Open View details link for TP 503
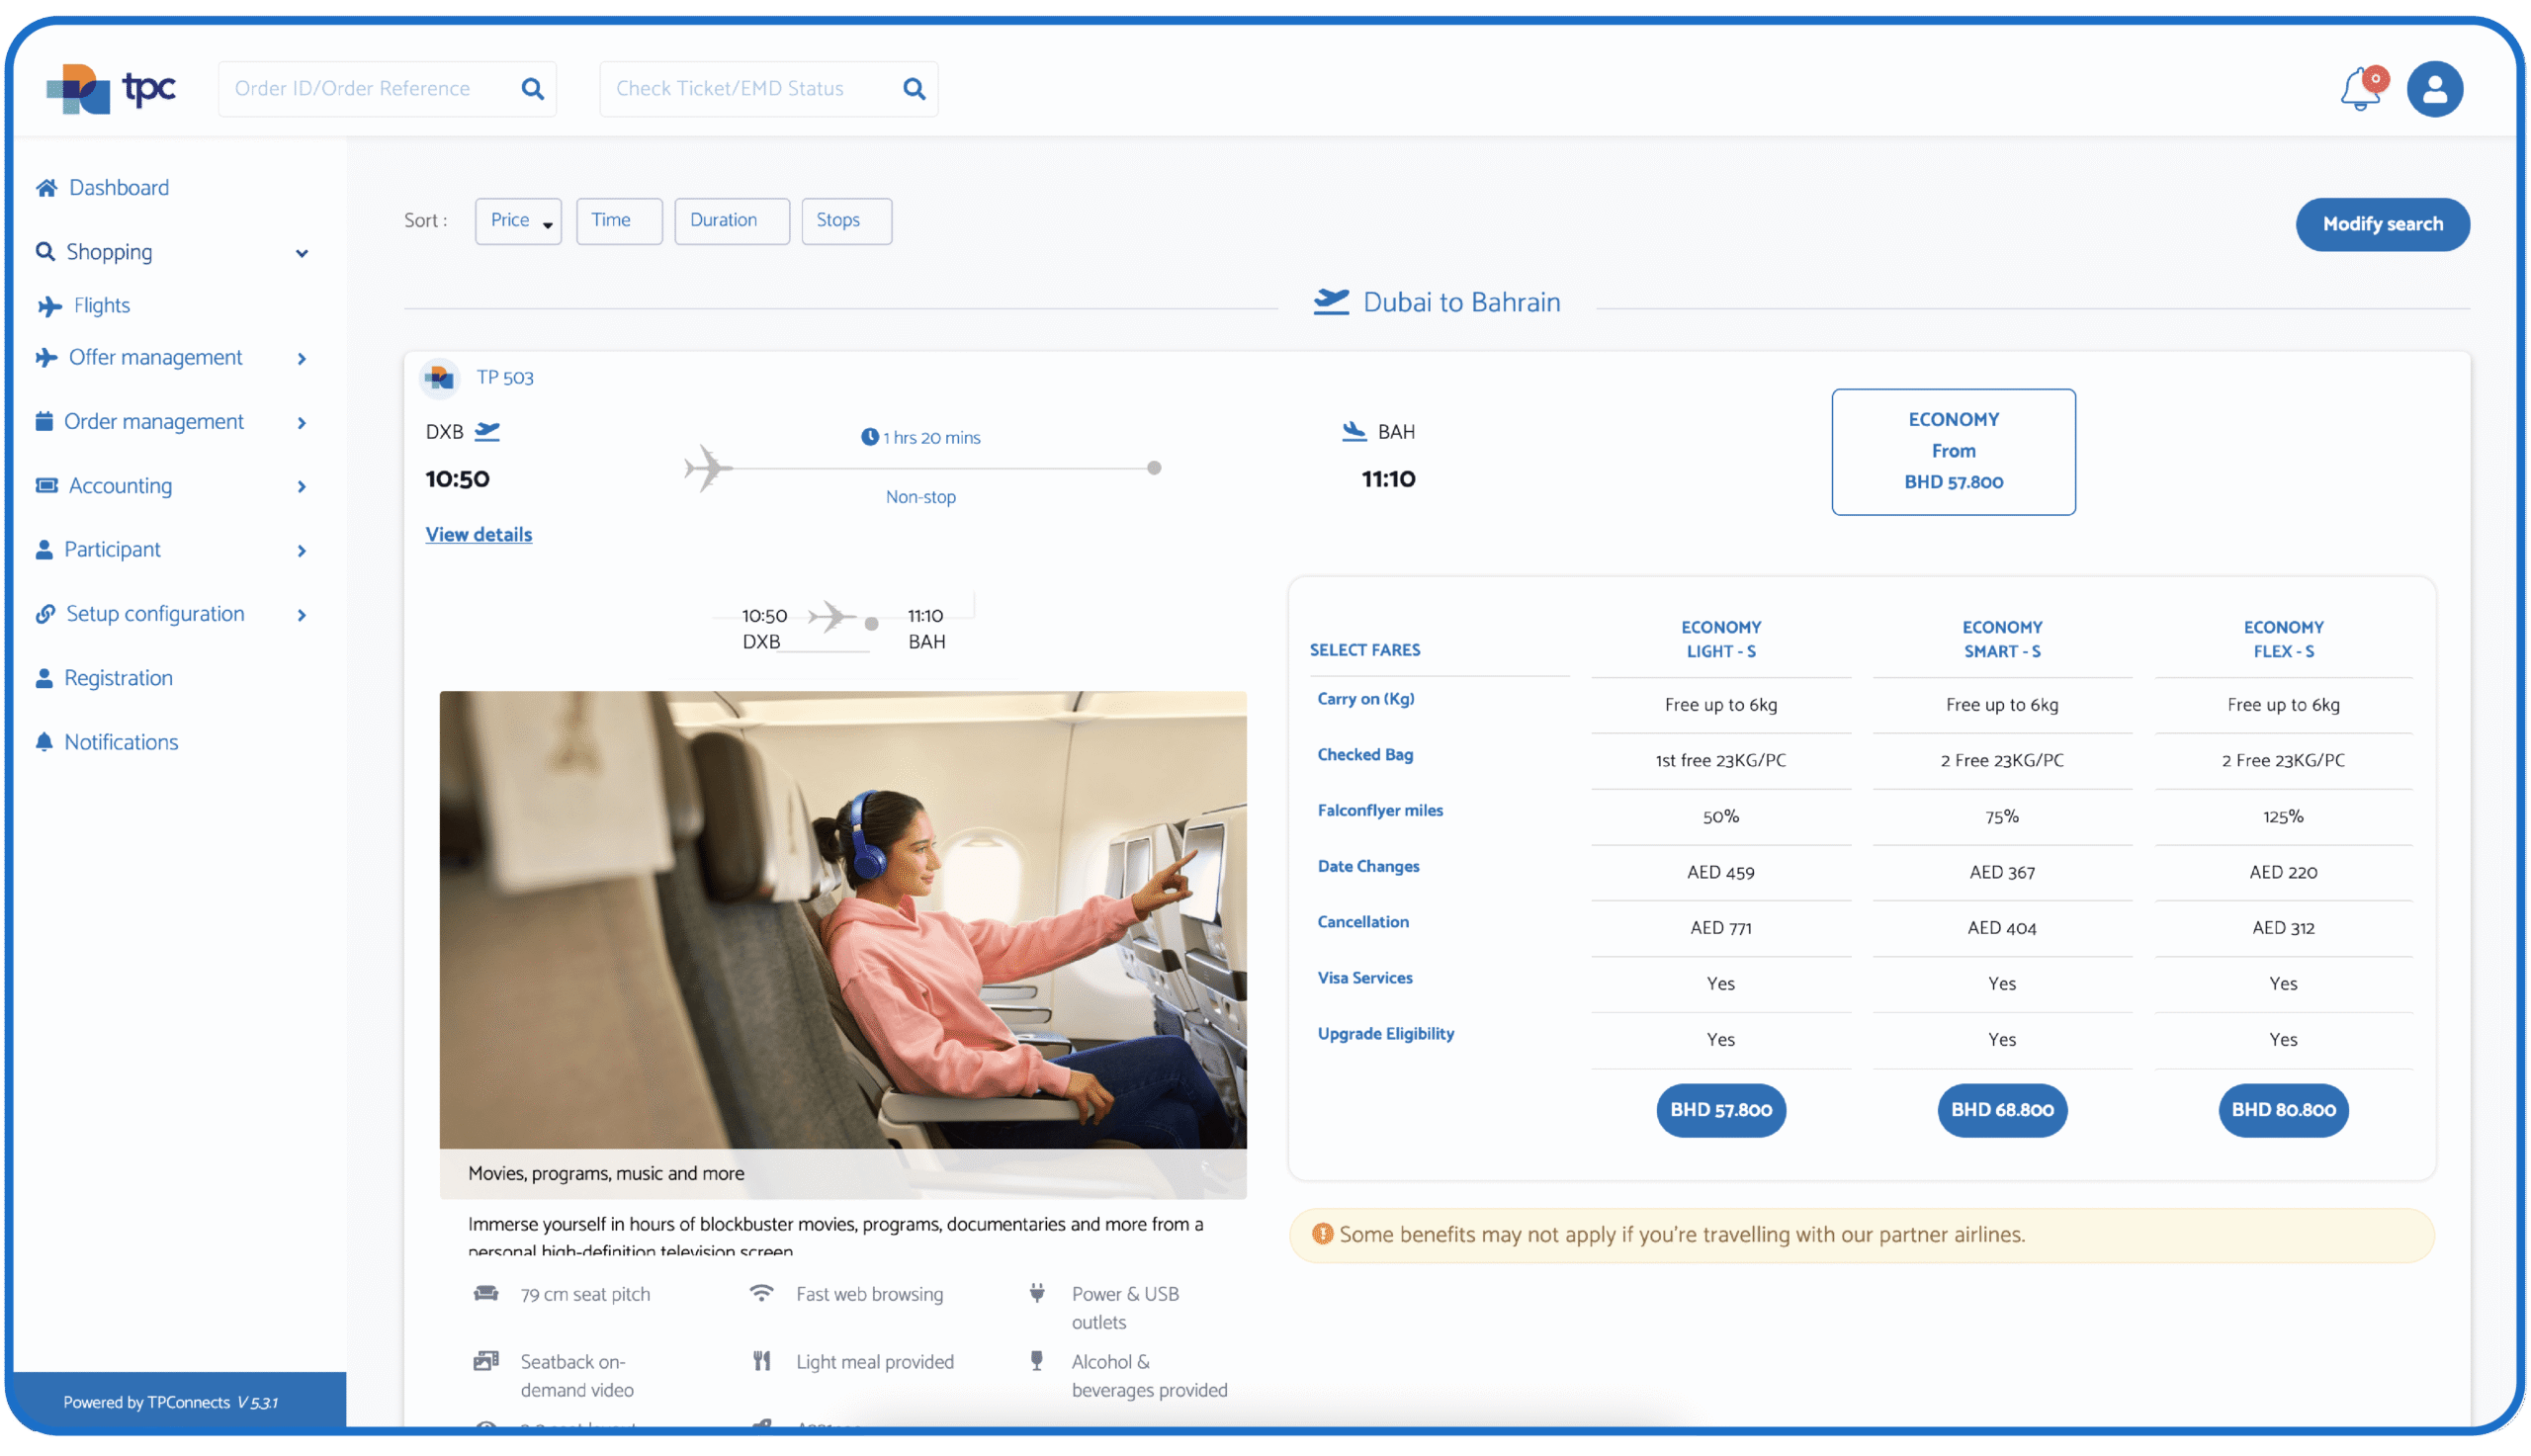 (x=478, y=535)
